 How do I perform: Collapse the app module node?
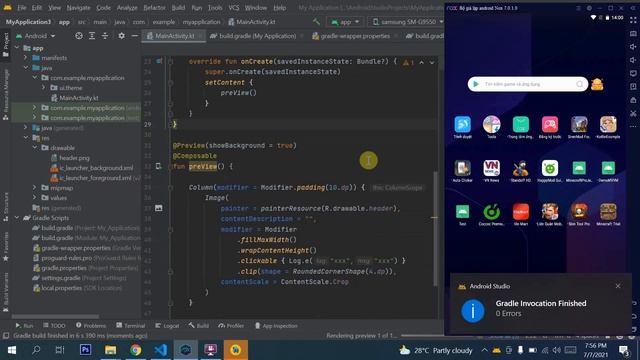[17, 48]
